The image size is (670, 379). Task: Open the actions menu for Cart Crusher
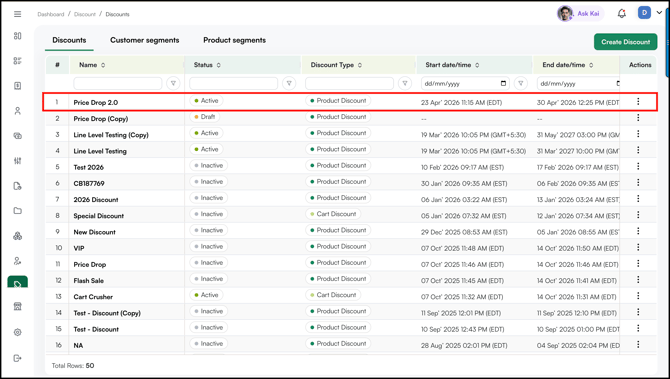[638, 296]
